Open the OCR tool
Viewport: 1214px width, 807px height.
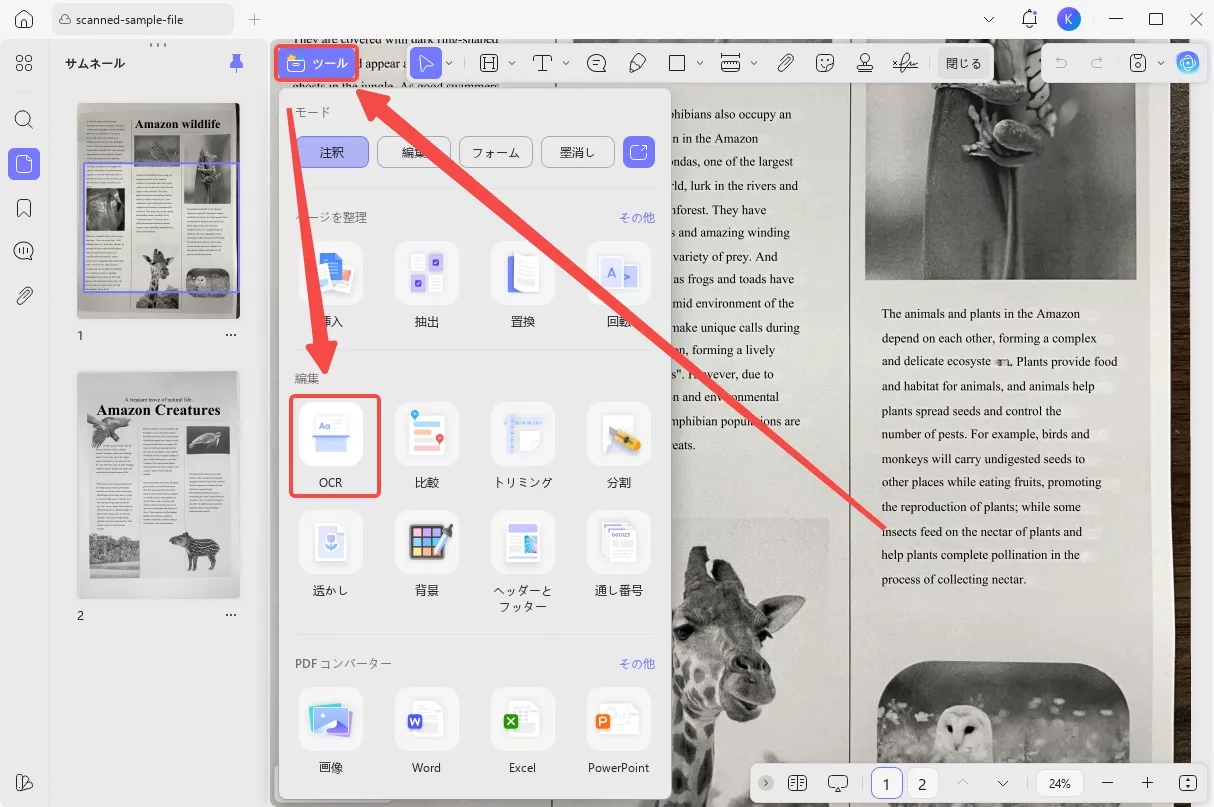[331, 446]
